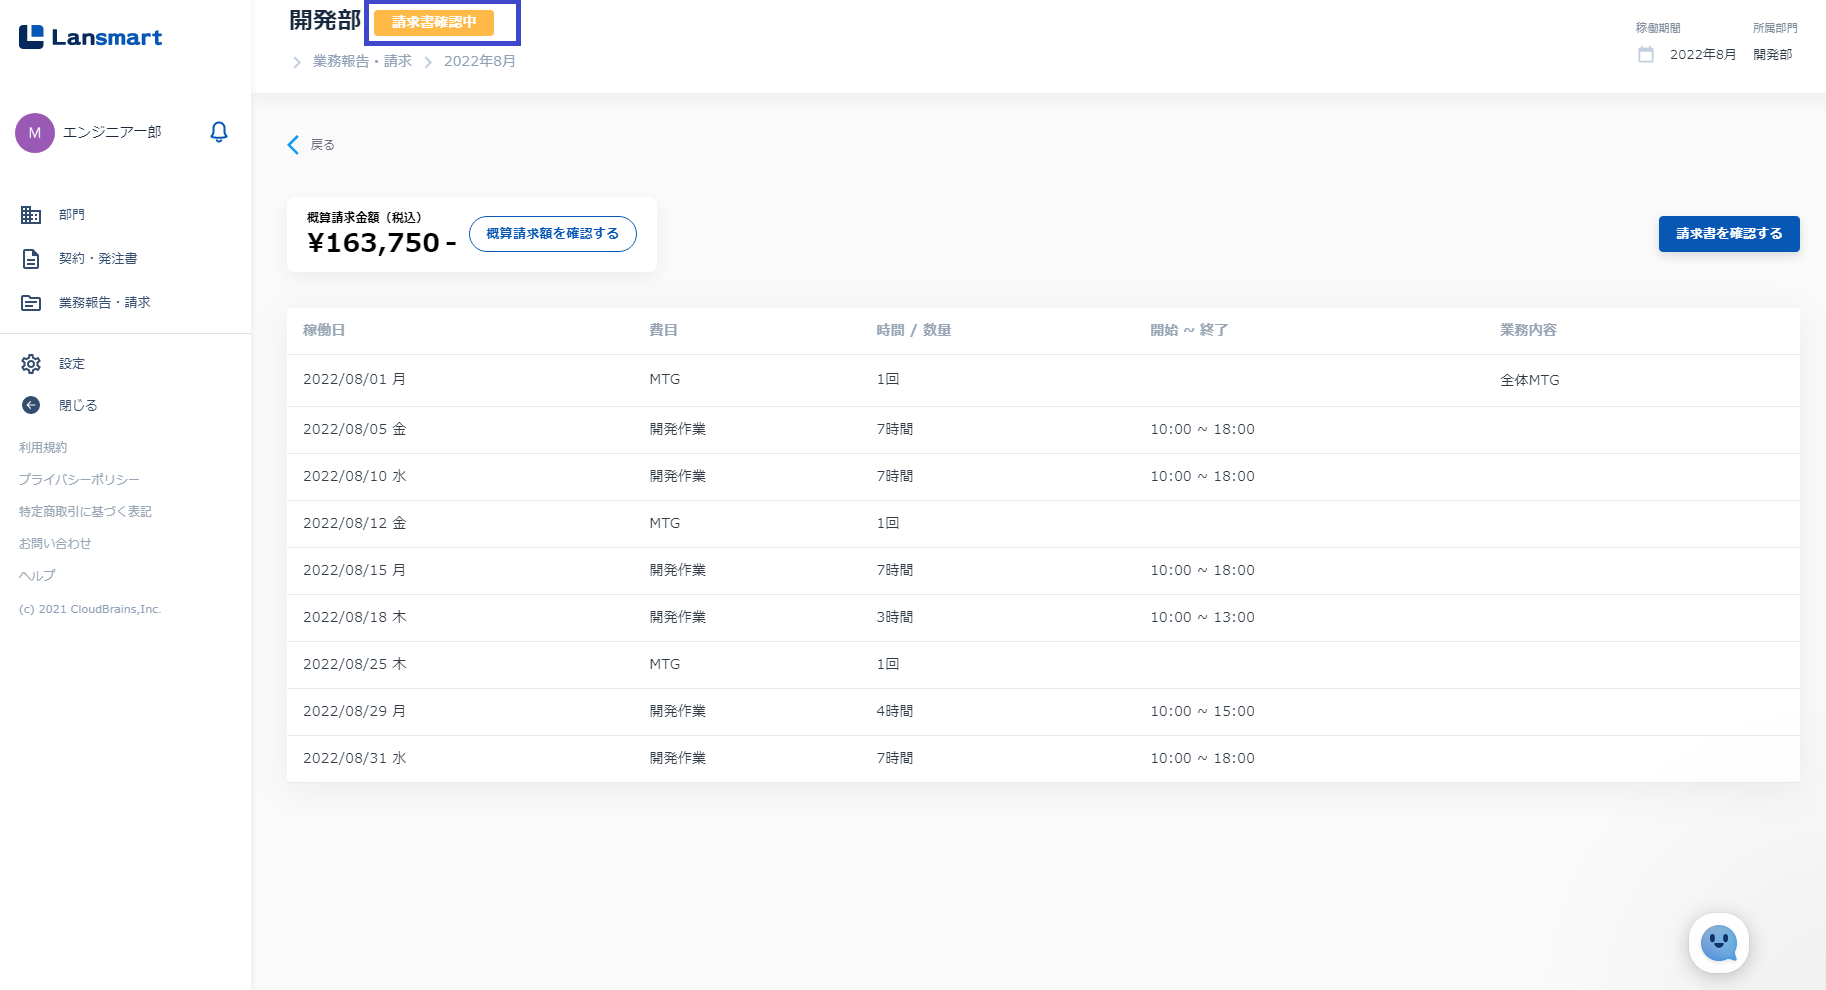Select the 2022/08/01 月 row date
Image resolution: width=1826 pixels, height=990 pixels.
tap(355, 379)
